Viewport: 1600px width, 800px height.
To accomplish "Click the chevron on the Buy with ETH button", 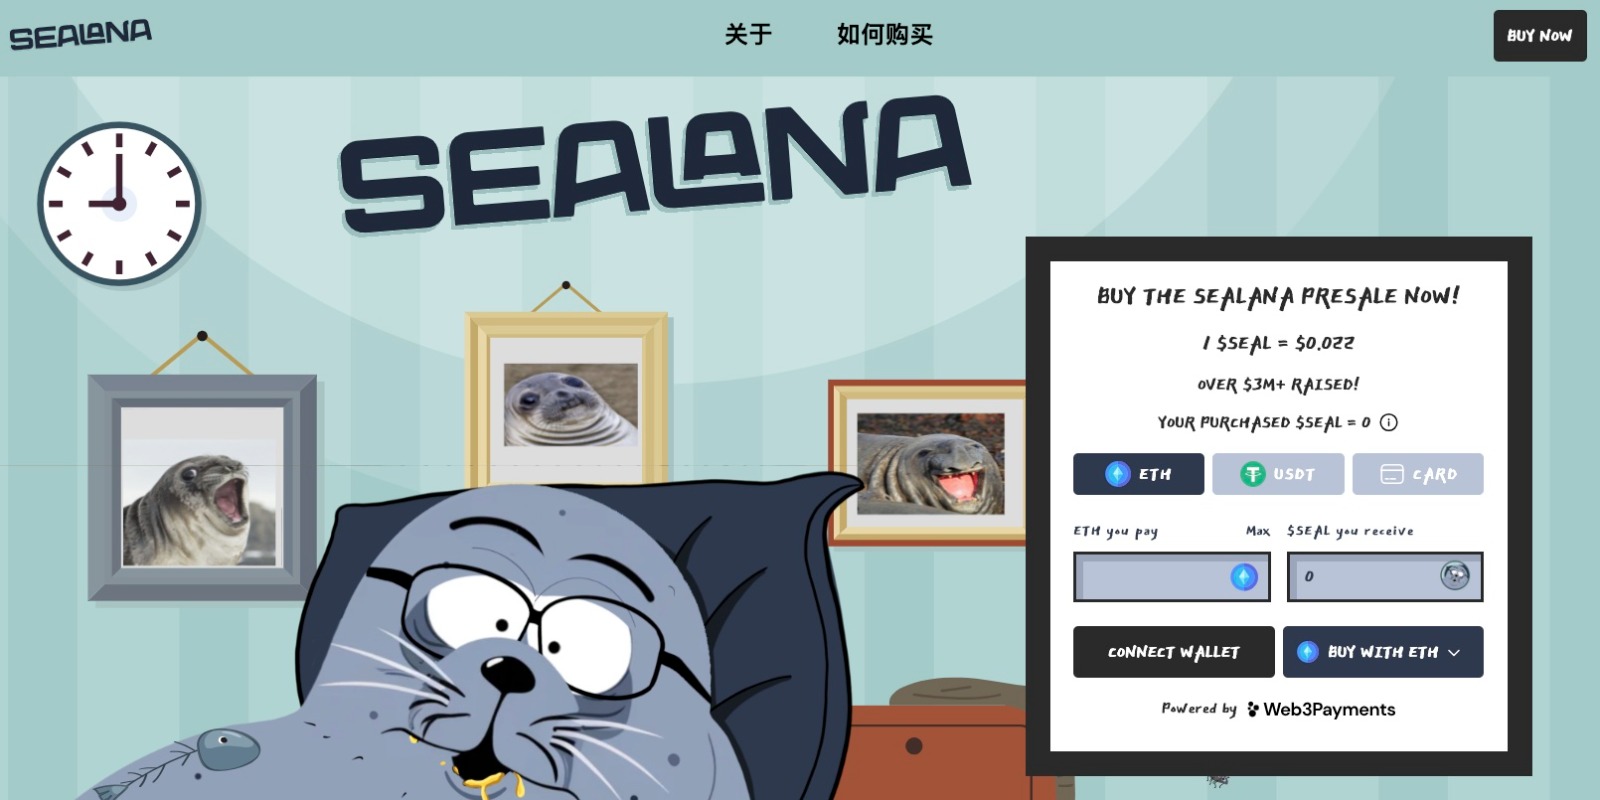I will pos(1454,653).
